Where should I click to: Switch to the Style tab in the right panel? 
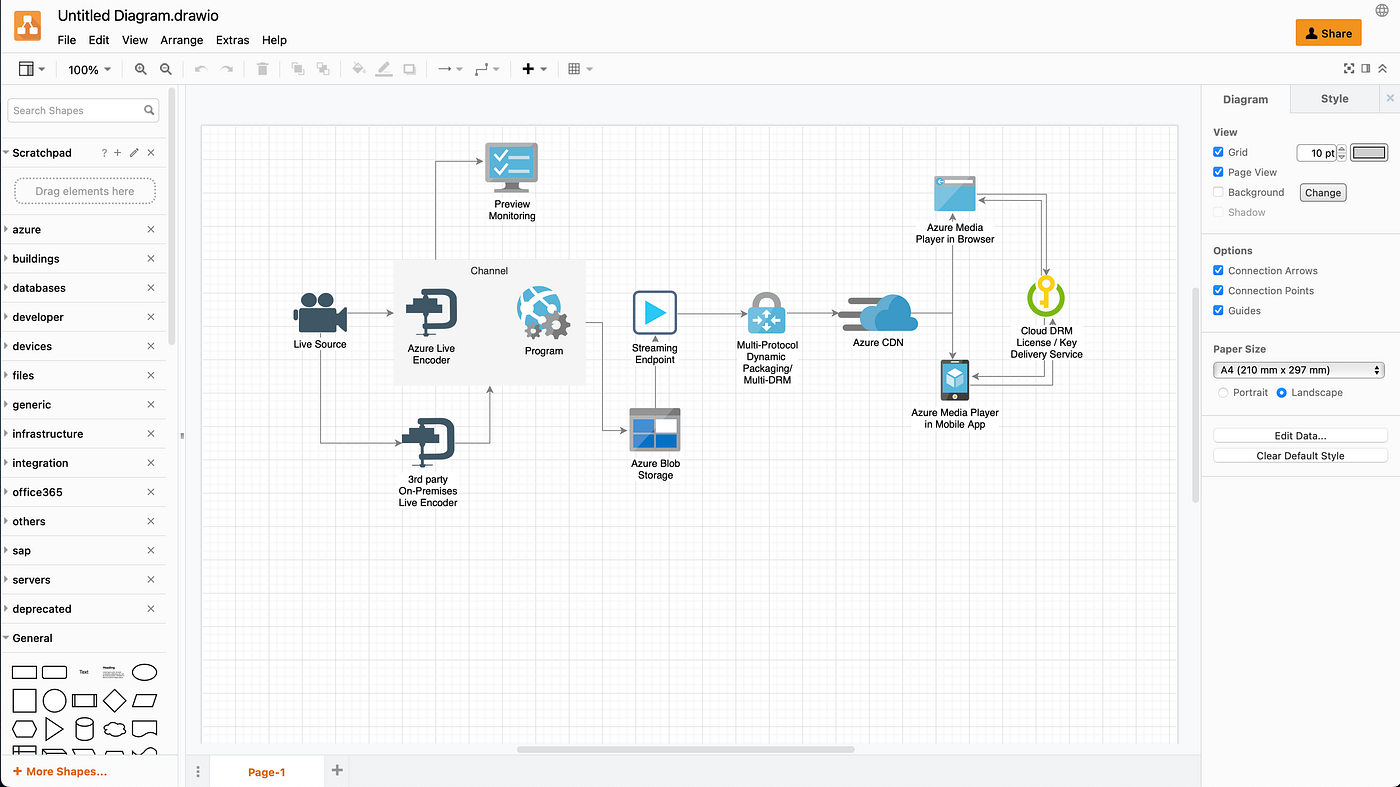click(1333, 99)
